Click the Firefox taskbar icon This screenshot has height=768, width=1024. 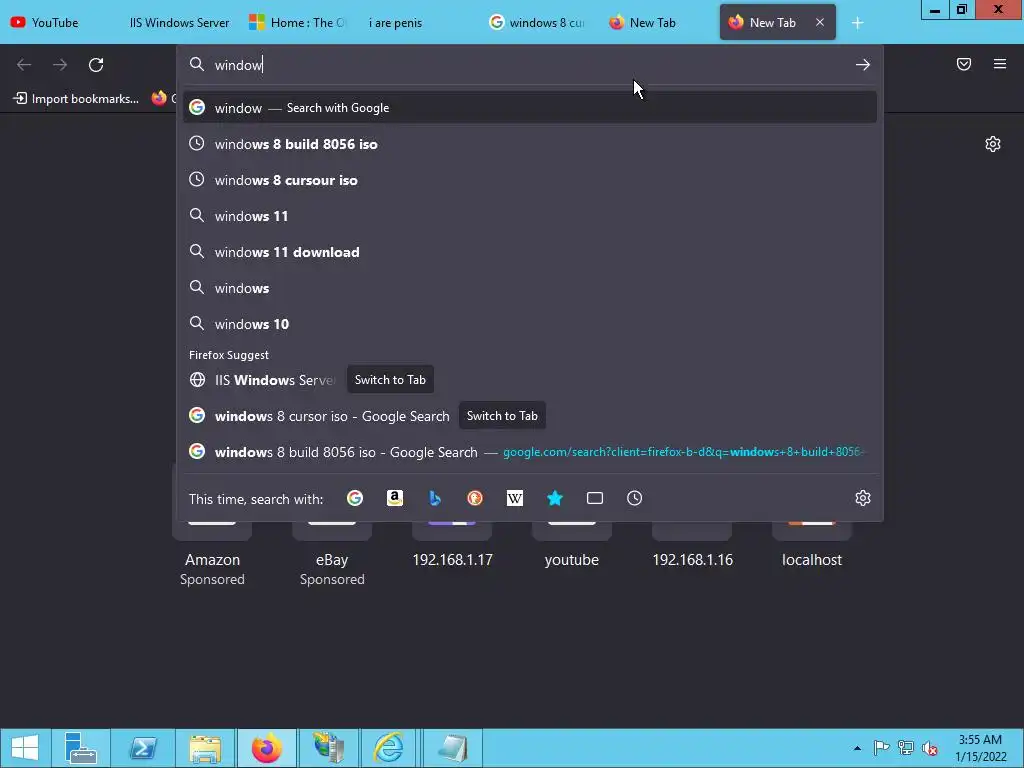coord(266,748)
